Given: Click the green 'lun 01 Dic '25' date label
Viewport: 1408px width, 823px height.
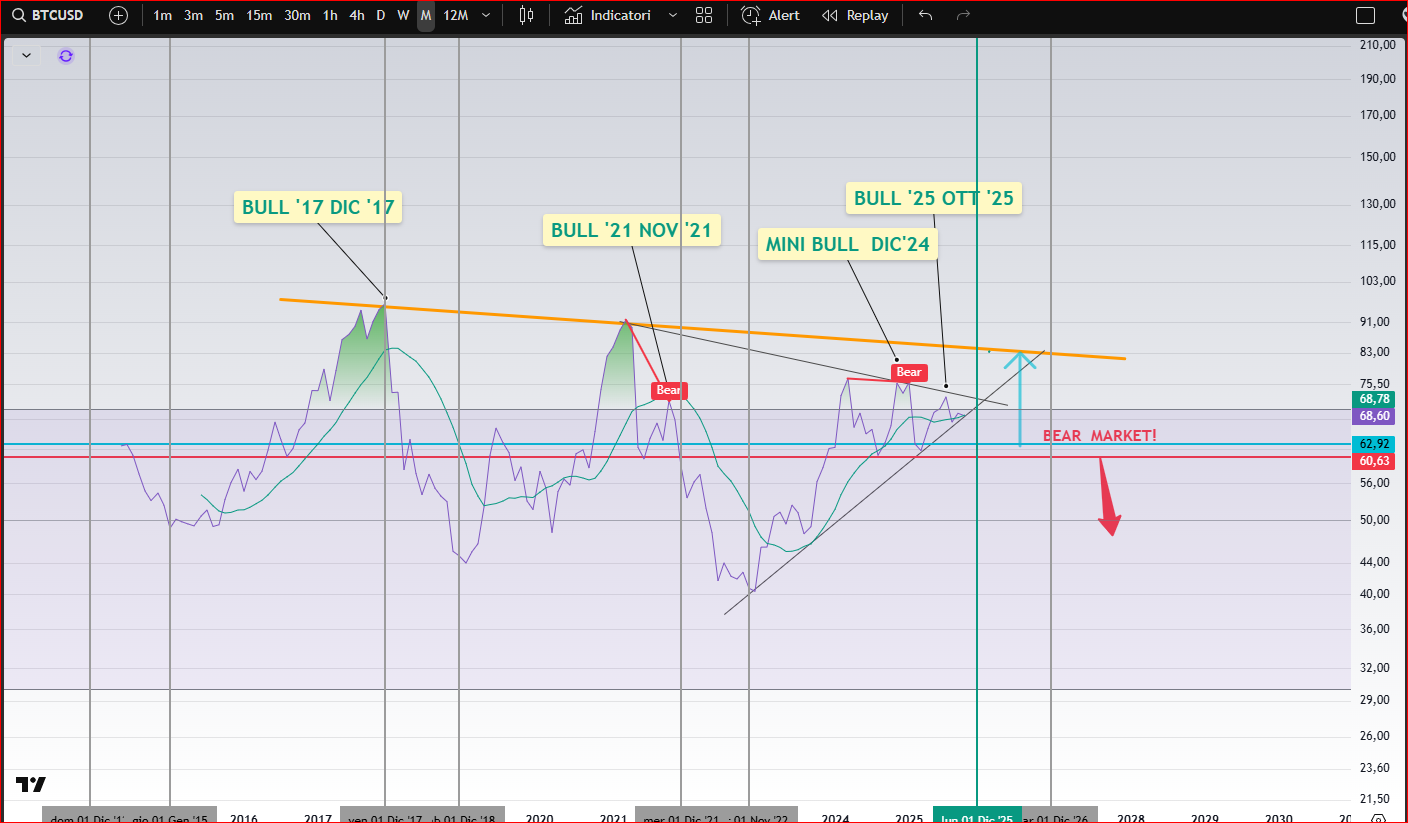Looking at the screenshot, I should [x=977, y=814].
